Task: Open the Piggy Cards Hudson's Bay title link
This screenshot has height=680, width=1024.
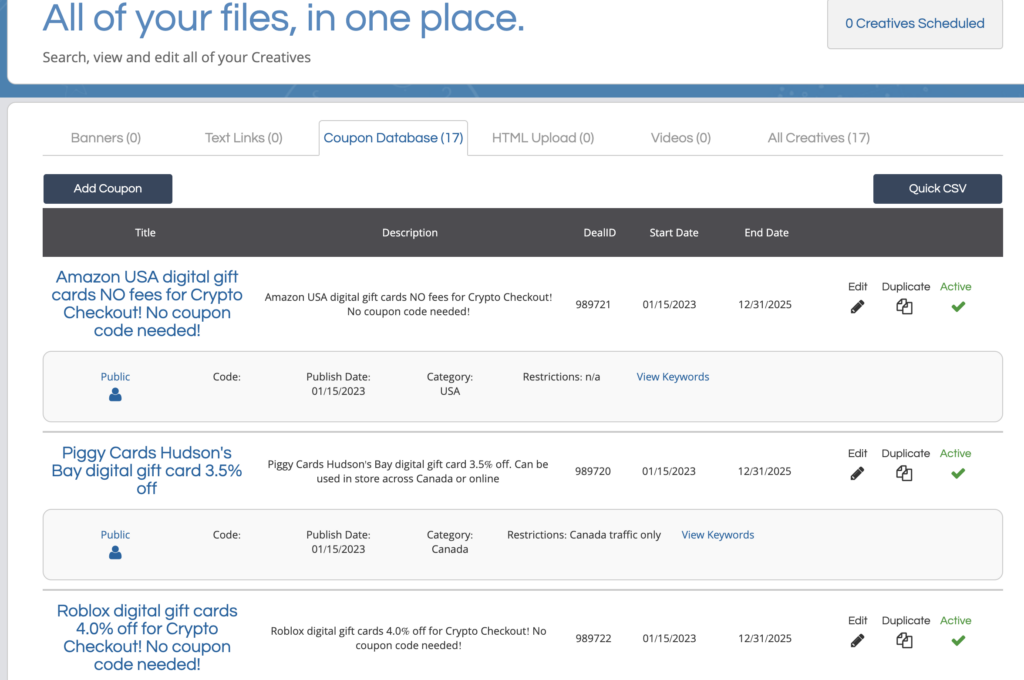Action: pyautogui.click(x=147, y=470)
